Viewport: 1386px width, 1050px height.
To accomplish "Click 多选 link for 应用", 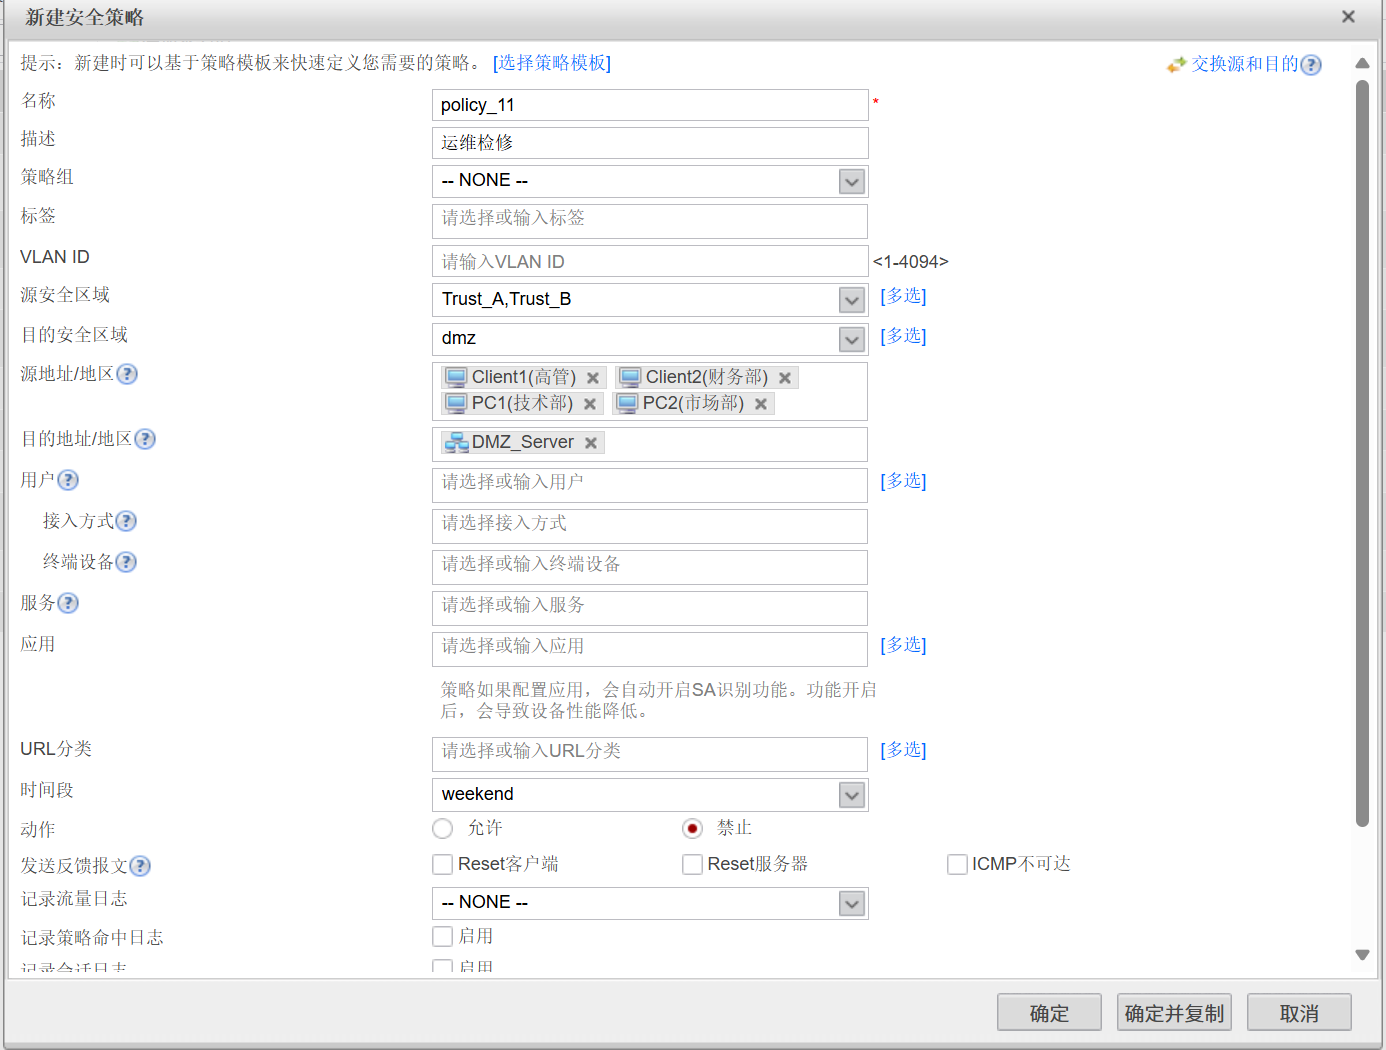I will pos(903,645).
